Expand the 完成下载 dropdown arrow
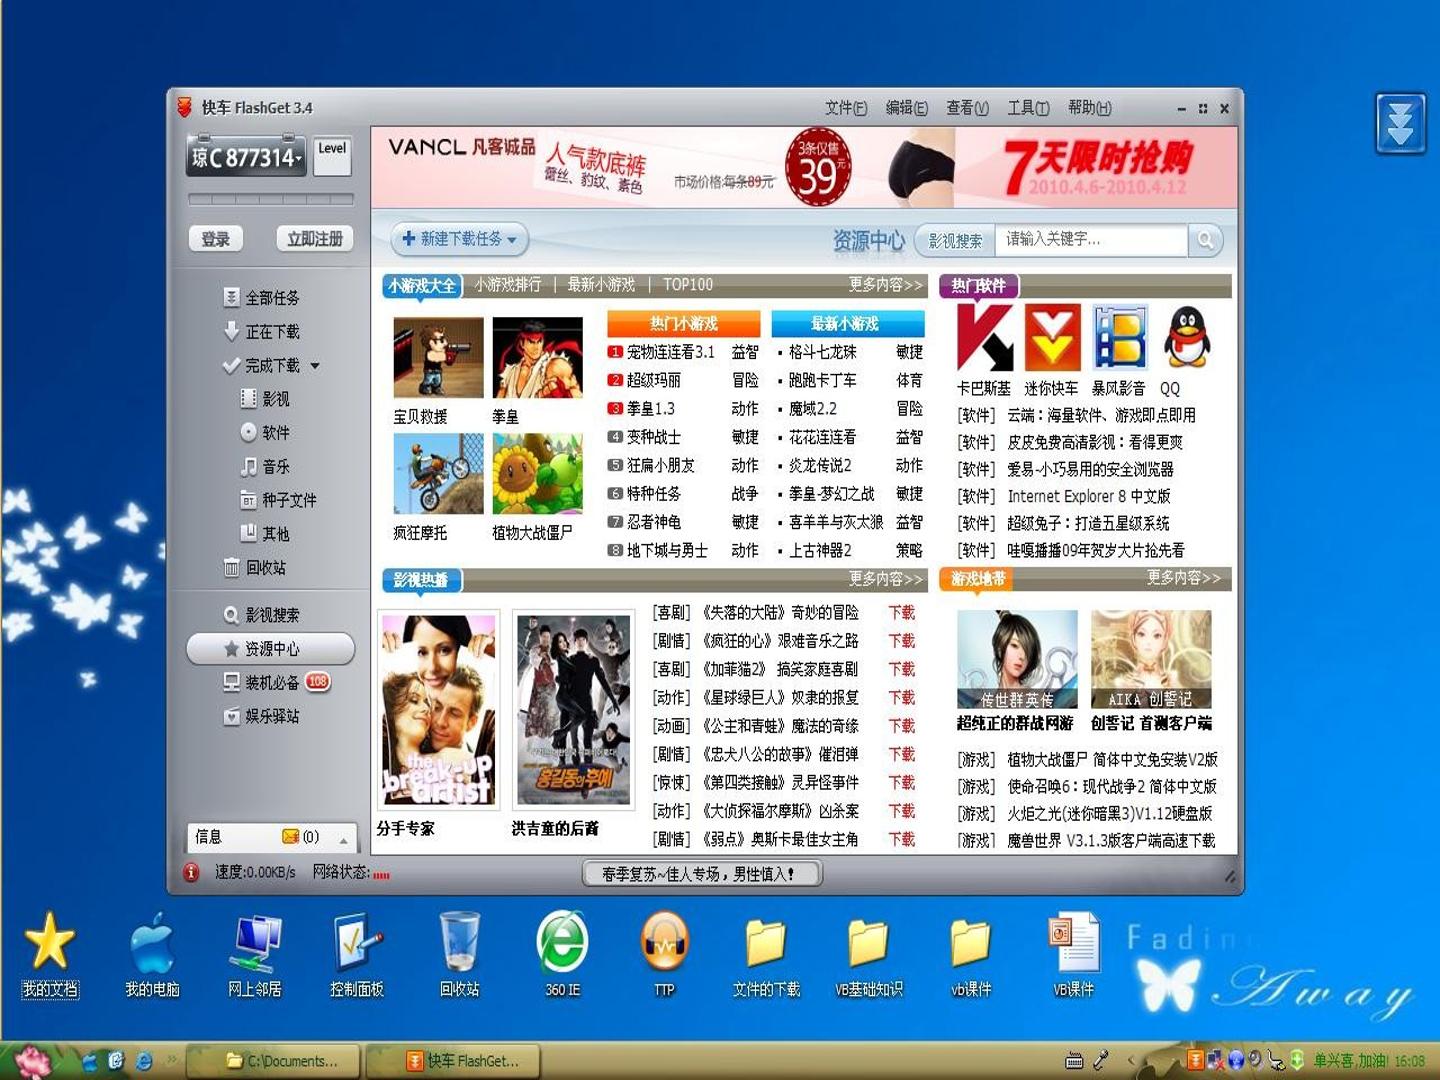Screen dimensions: 1440x1080 click(x=315, y=366)
